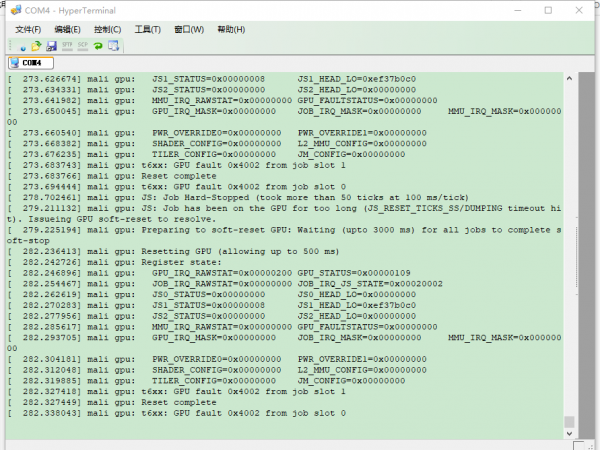Maximize the HyperTerminal window
600x450 pixels.
[548, 10]
